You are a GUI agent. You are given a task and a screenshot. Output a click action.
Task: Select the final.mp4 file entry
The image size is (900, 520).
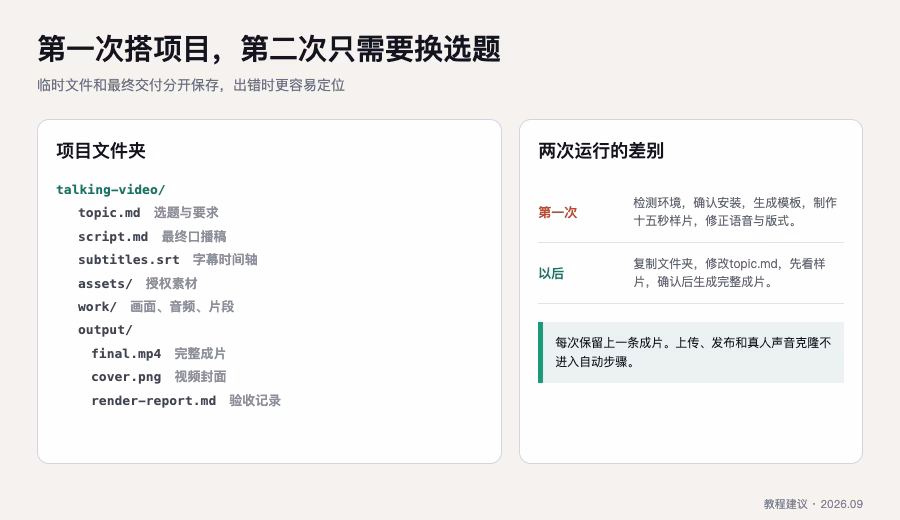coord(126,354)
